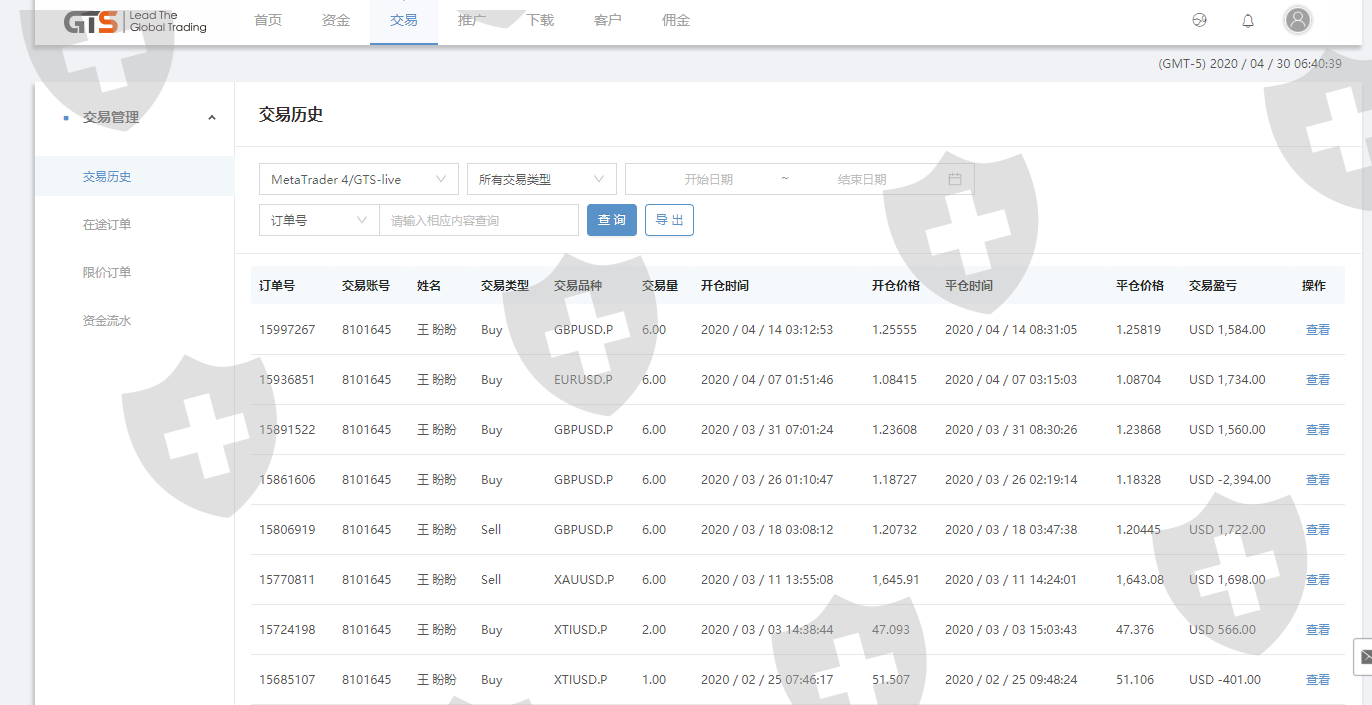The width and height of the screenshot is (1372, 705).
Task: Click the GTS logo in the header
Action: pyautogui.click(x=135, y=21)
